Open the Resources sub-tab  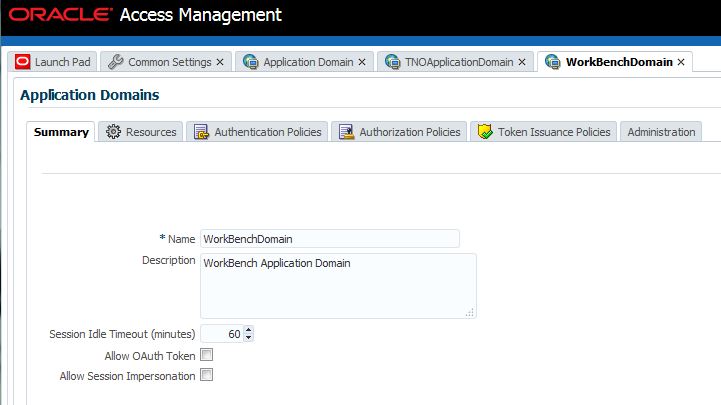(141, 132)
